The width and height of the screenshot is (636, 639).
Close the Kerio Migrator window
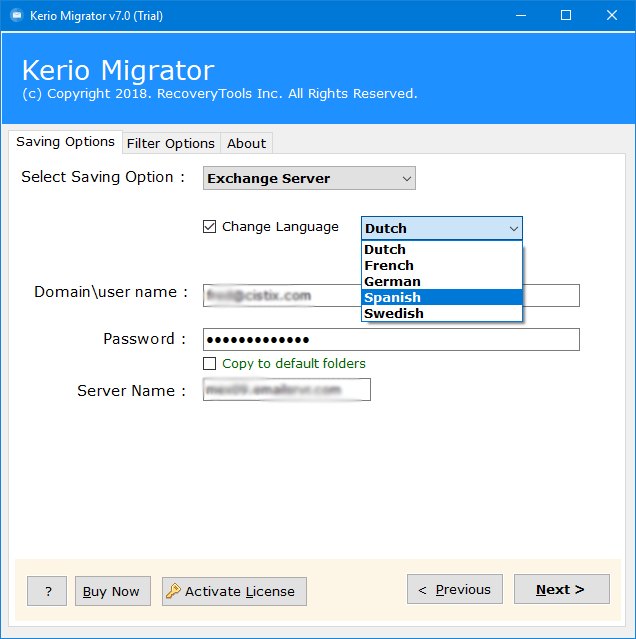[x=612, y=15]
